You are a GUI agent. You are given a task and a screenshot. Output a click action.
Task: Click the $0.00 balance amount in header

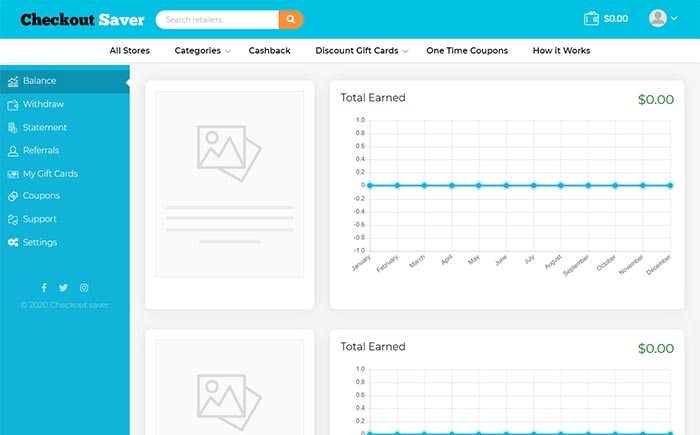[x=616, y=19]
